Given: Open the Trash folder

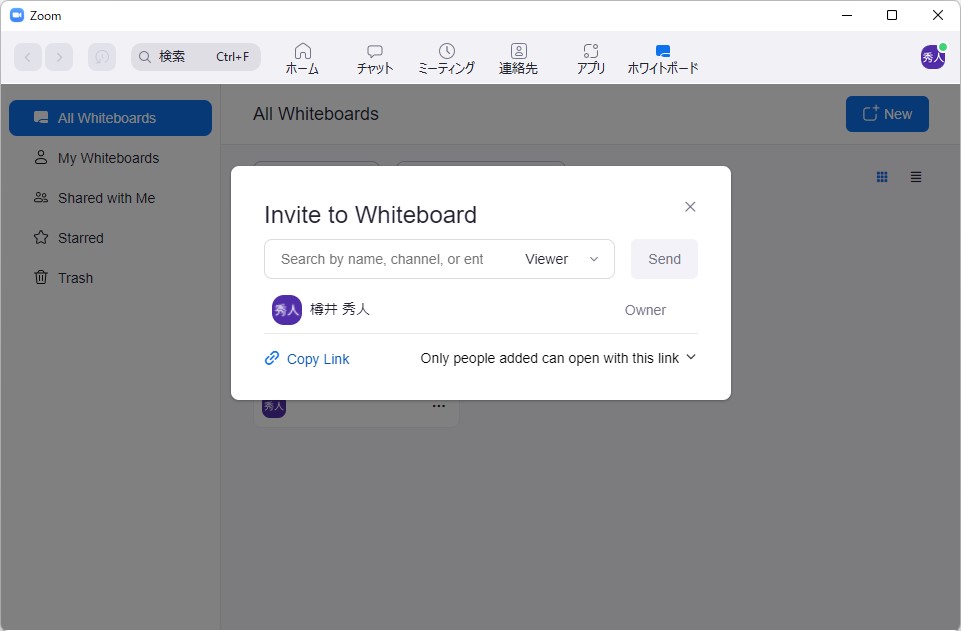Looking at the screenshot, I should pyautogui.click(x=110, y=278).
